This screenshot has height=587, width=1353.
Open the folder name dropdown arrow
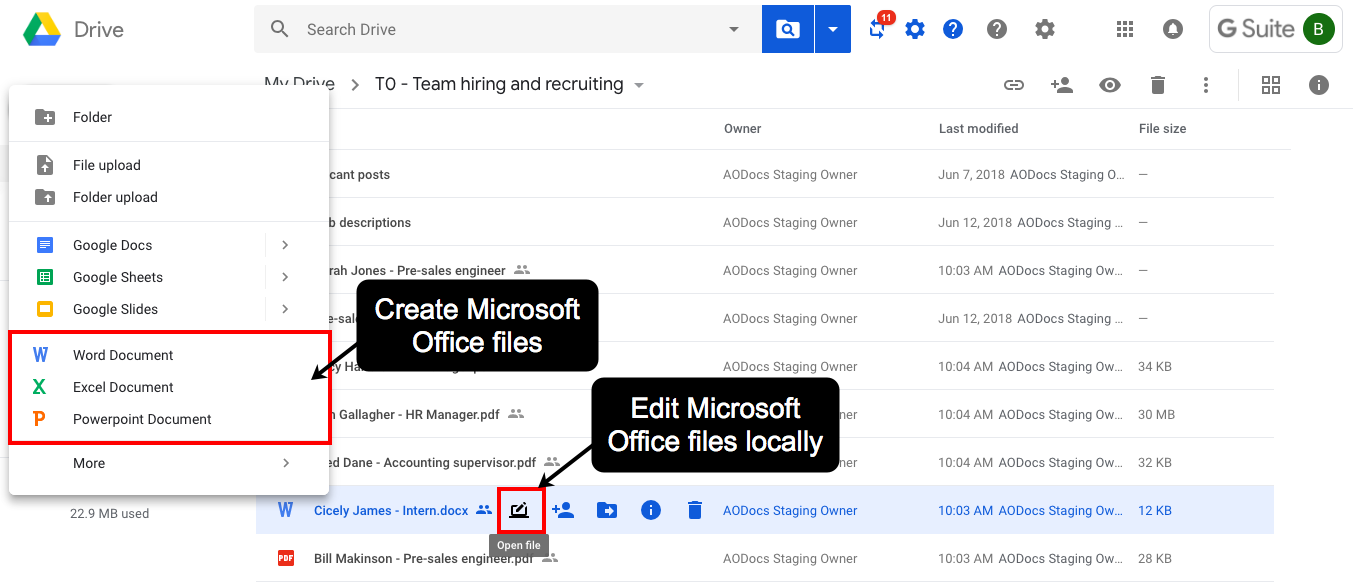pyautogui.click(x=639, y=85)
